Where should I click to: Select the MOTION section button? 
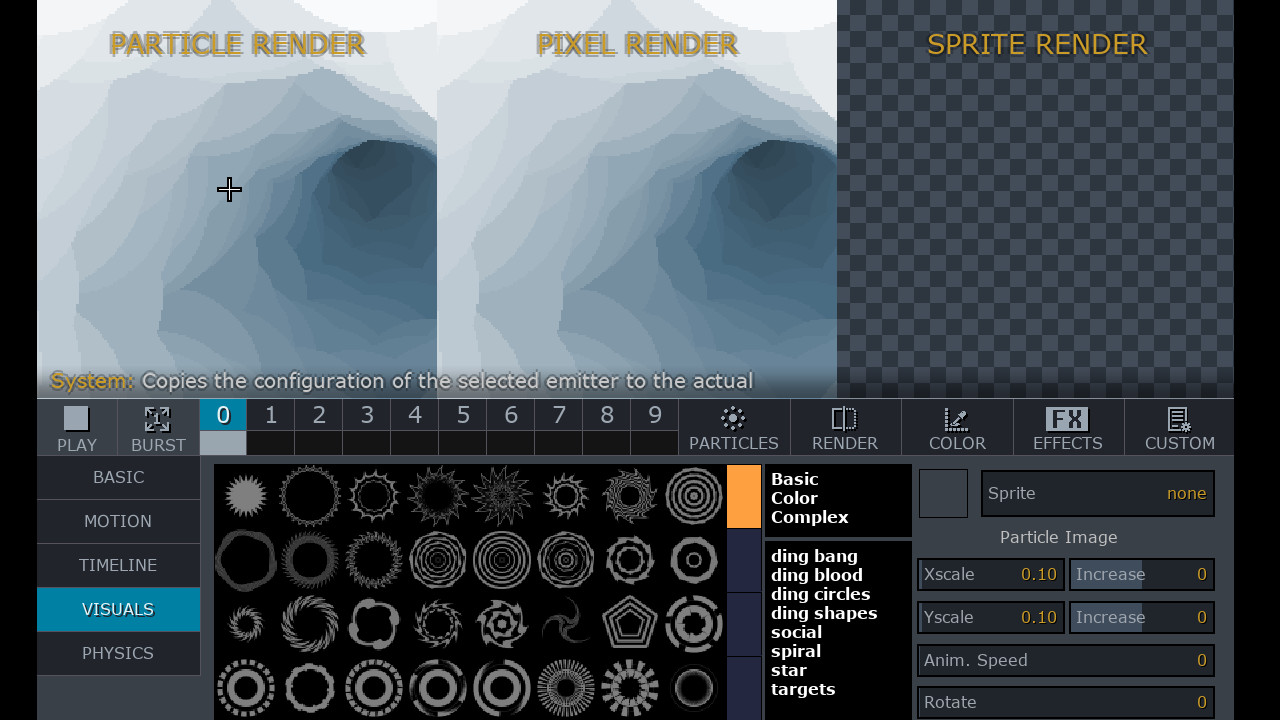click(x=118, y=521)
